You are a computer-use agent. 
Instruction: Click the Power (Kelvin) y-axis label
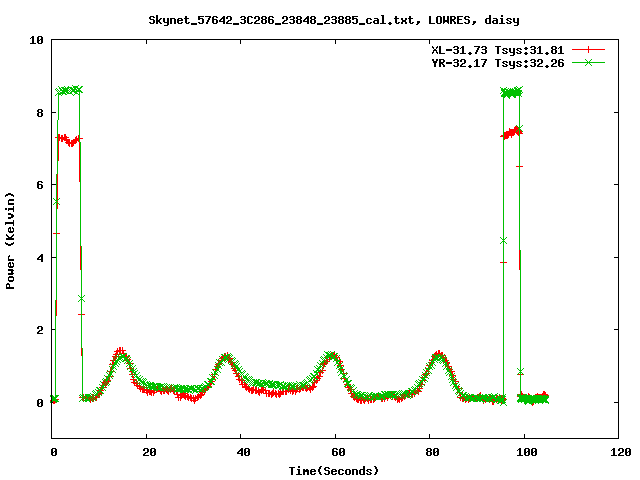[10, 241]
